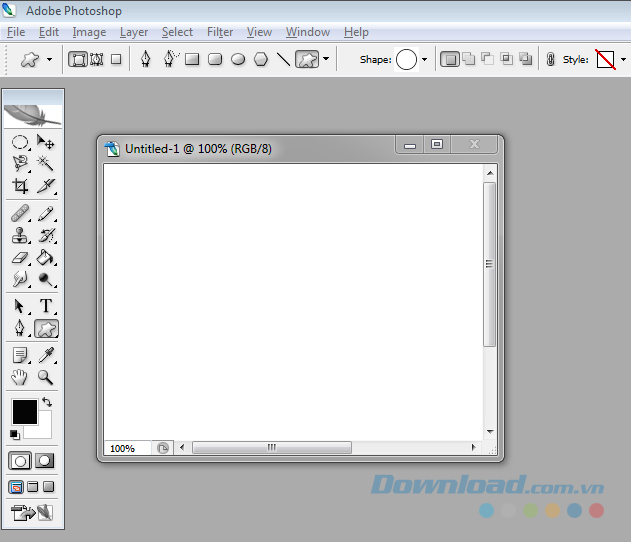Pick the Crop tool
Screen dimensions: 631x542
(x=20, y=186)
